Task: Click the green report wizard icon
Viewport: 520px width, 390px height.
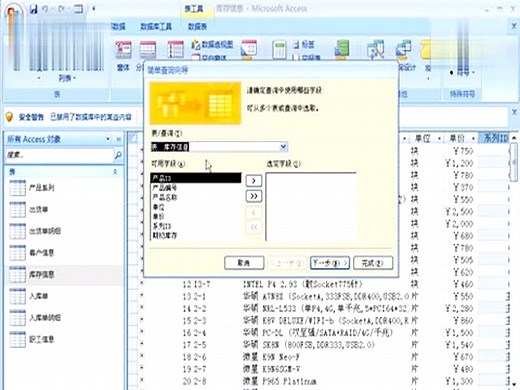Action: click(x=342, y=49)
